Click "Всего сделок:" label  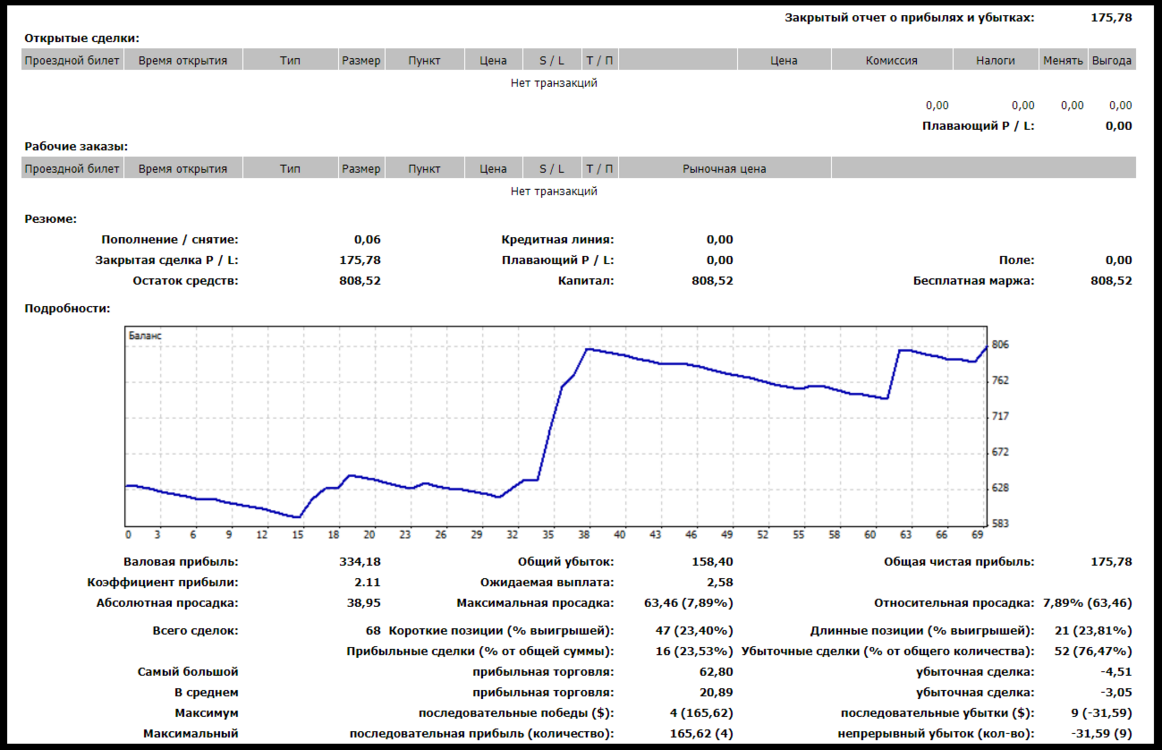click(x=196, y=631)
